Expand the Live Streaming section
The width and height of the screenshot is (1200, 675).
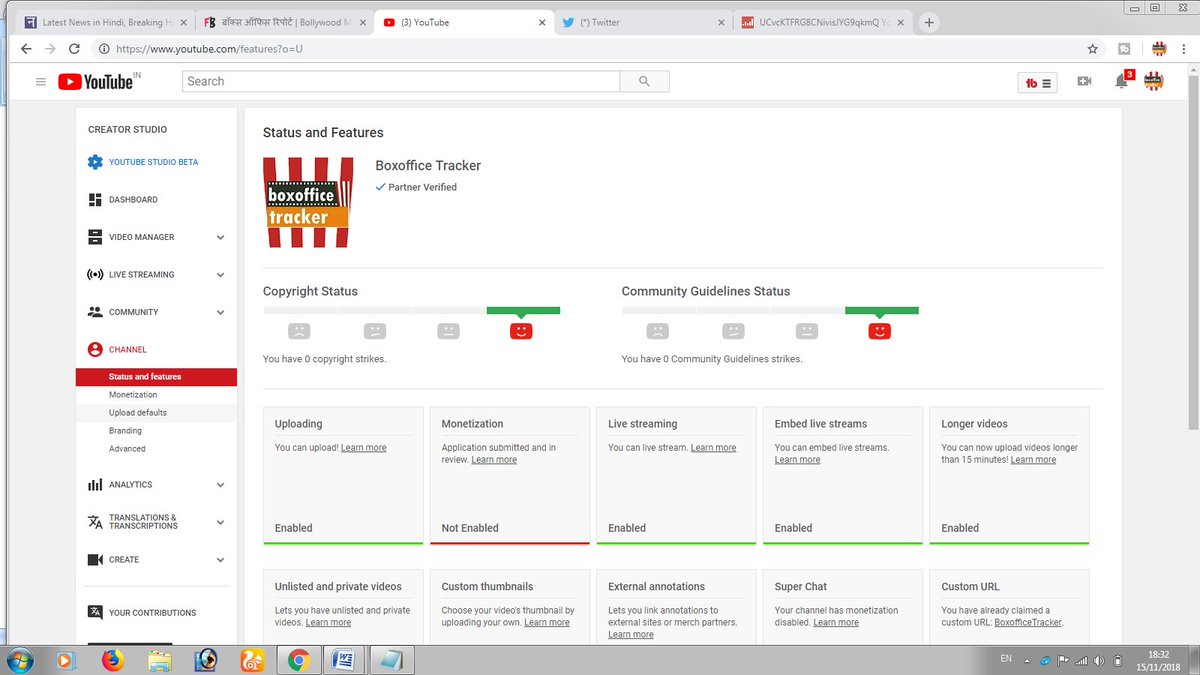coord(220,275)
